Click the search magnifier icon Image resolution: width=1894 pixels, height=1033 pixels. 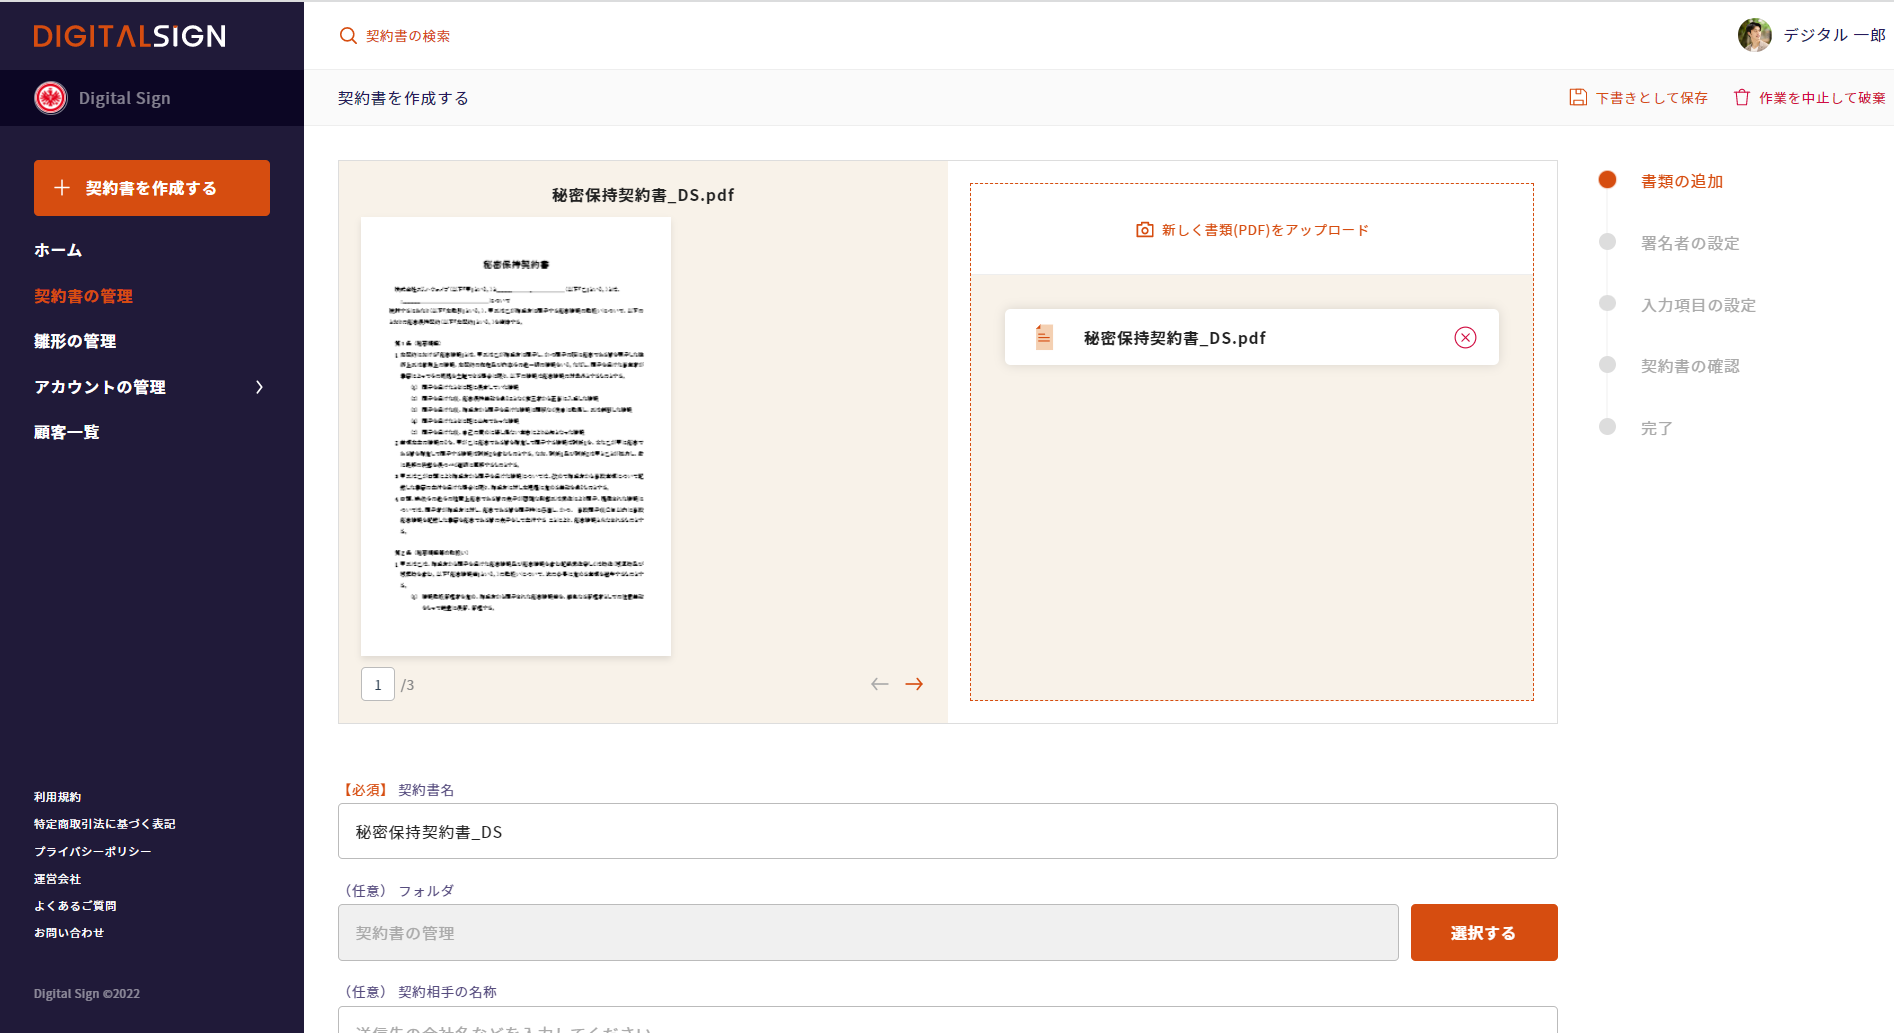point(348,36)
